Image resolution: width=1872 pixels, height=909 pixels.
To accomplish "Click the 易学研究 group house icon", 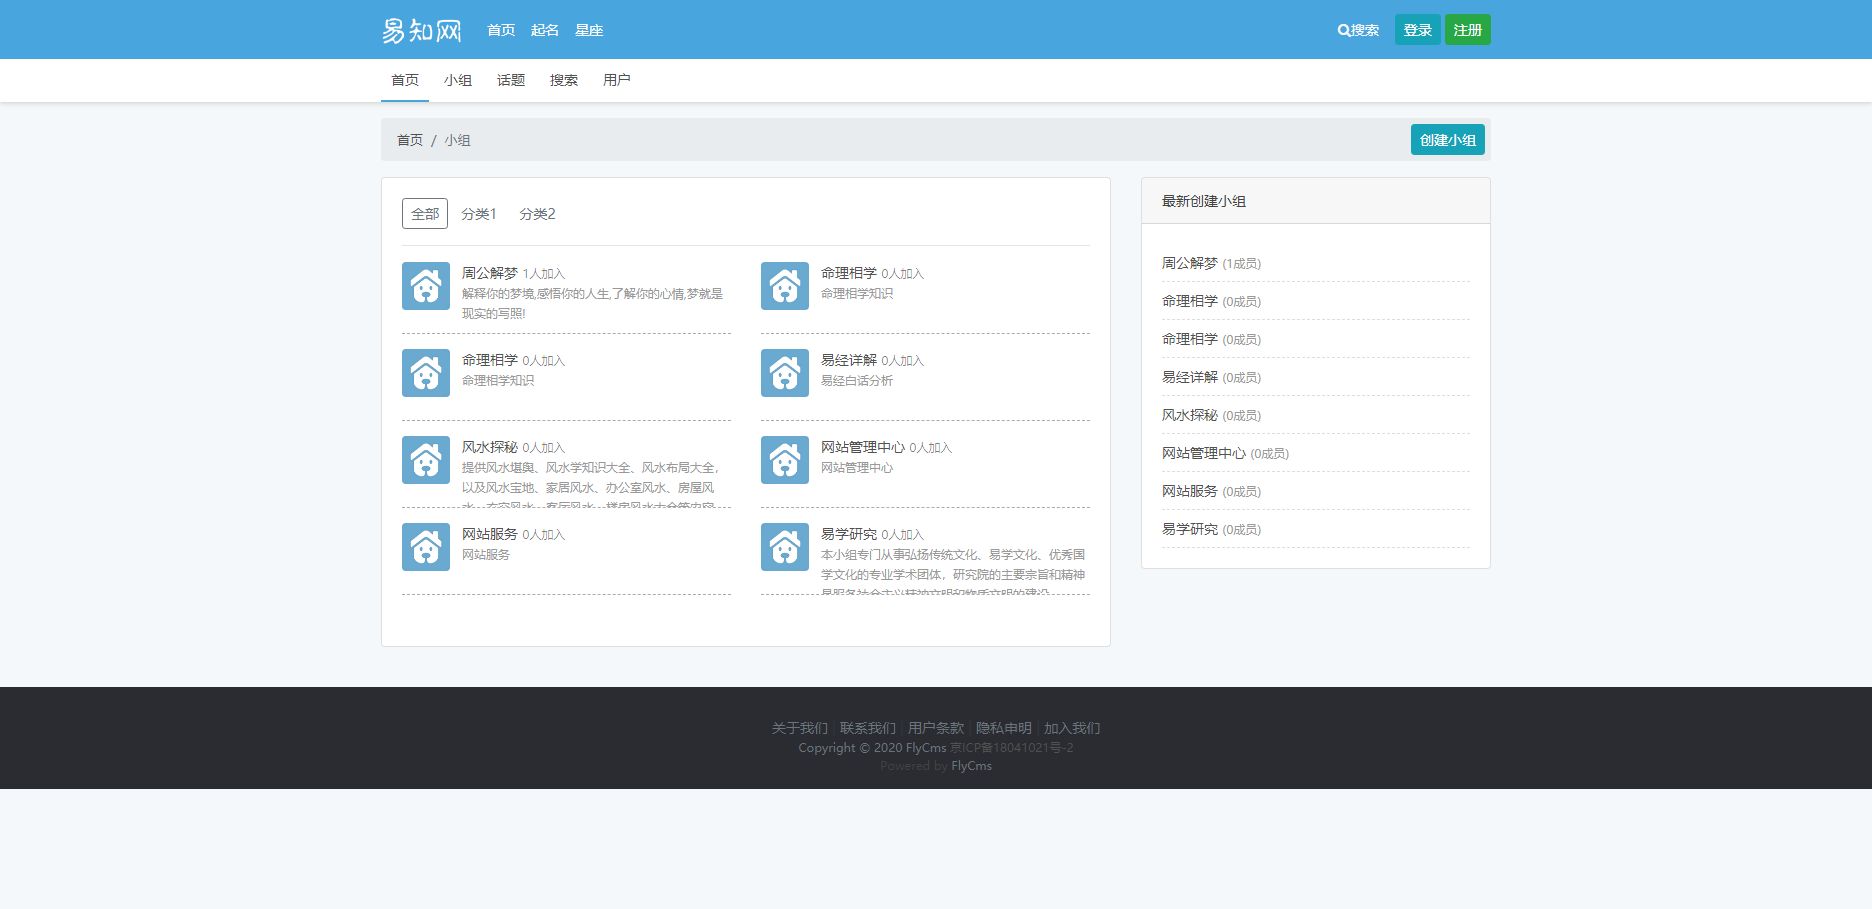I will [x=784, y=547].
